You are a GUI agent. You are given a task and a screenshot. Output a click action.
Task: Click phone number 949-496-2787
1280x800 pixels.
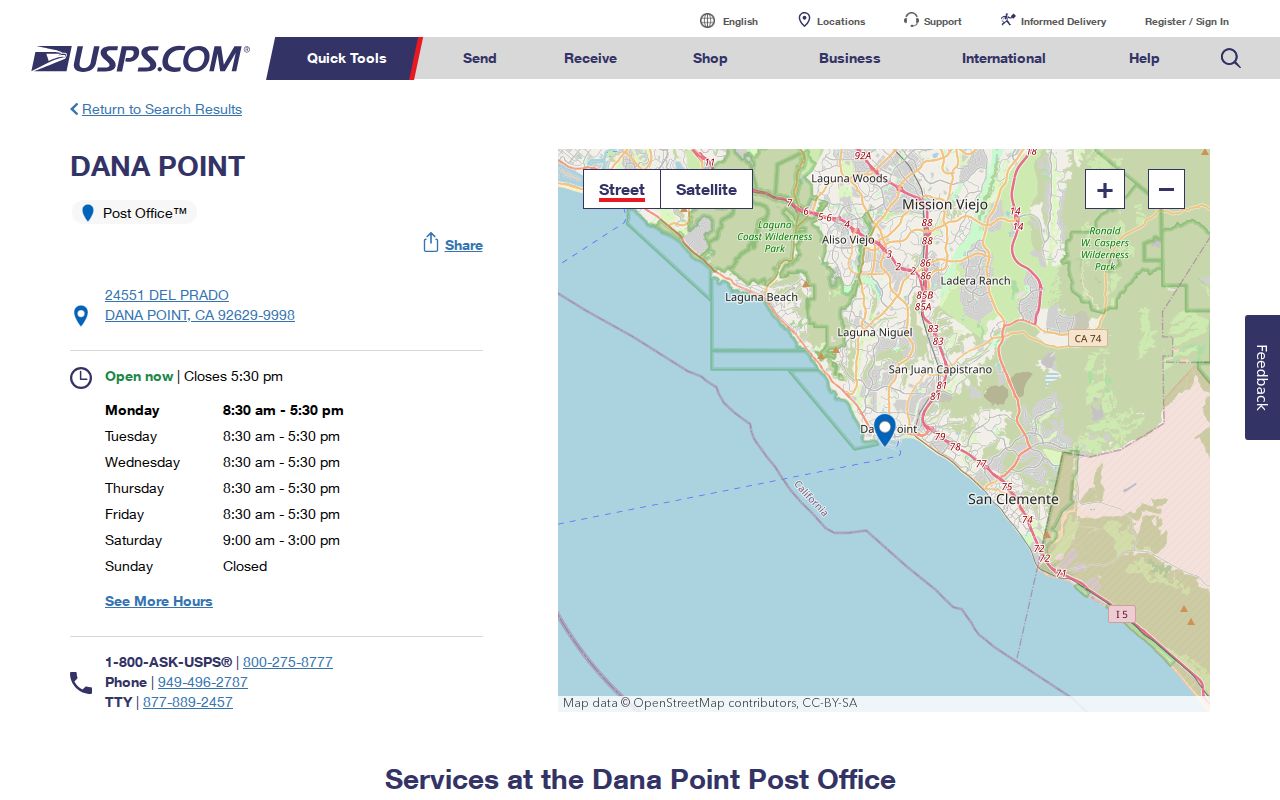(x=203, y=682)
